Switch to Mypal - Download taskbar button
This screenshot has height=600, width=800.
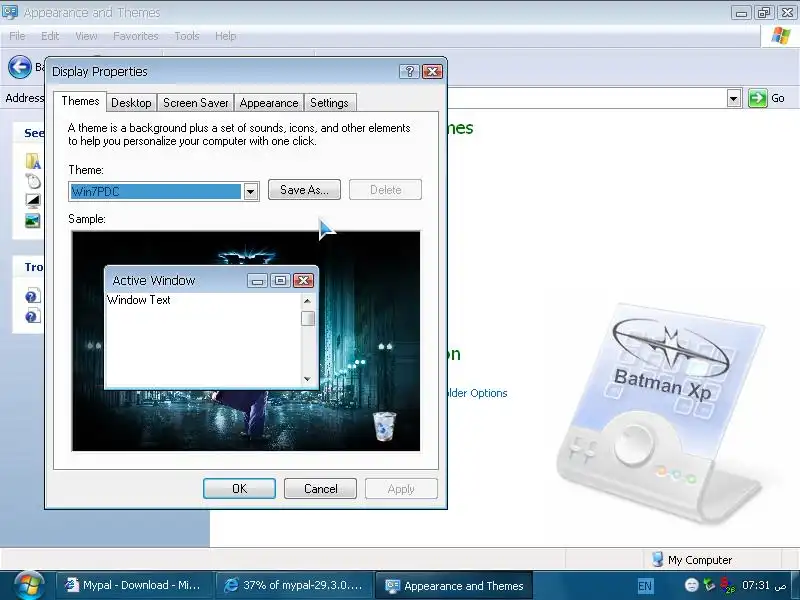point(133,585)
